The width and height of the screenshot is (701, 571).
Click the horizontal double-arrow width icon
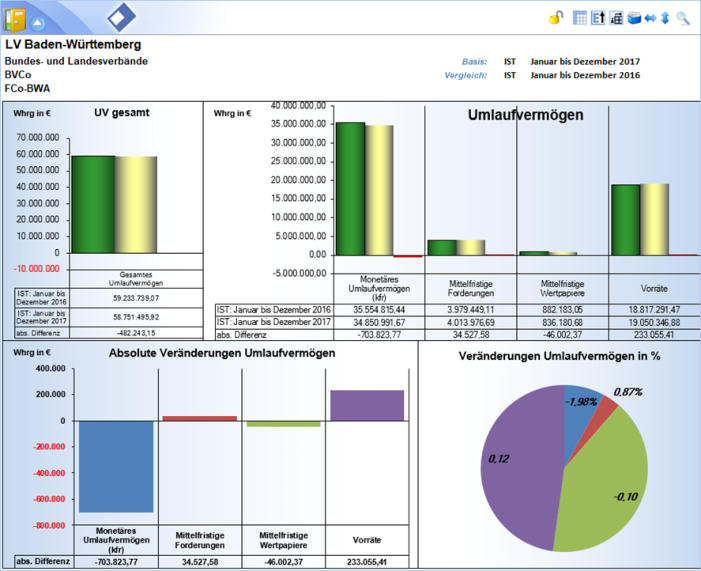click(650, 18)
